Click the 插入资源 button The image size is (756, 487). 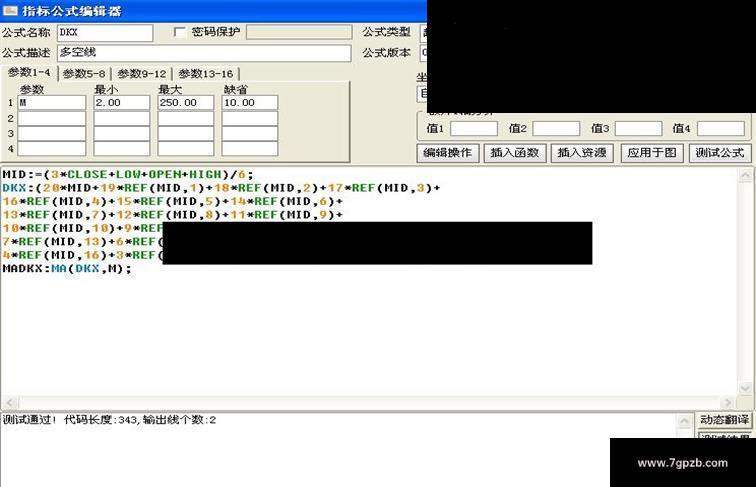[x=582, y=153]
